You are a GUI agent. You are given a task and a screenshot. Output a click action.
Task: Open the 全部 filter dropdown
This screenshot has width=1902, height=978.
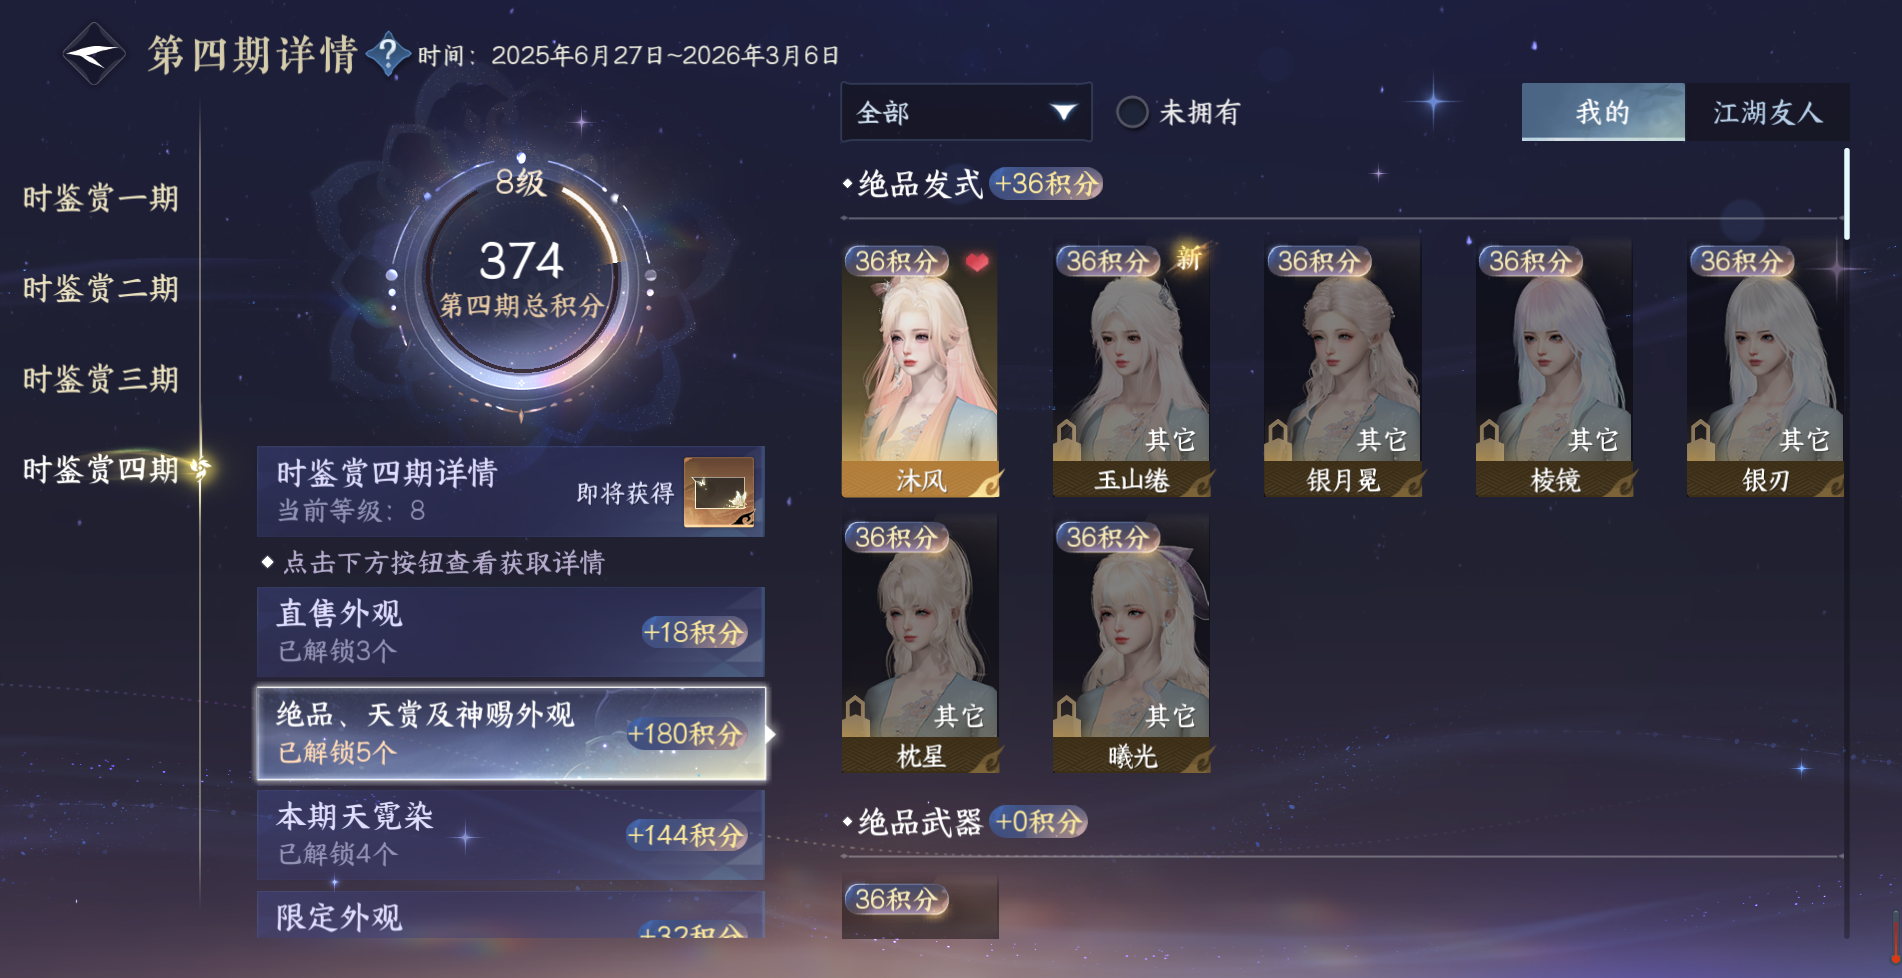tap(966, 112)
